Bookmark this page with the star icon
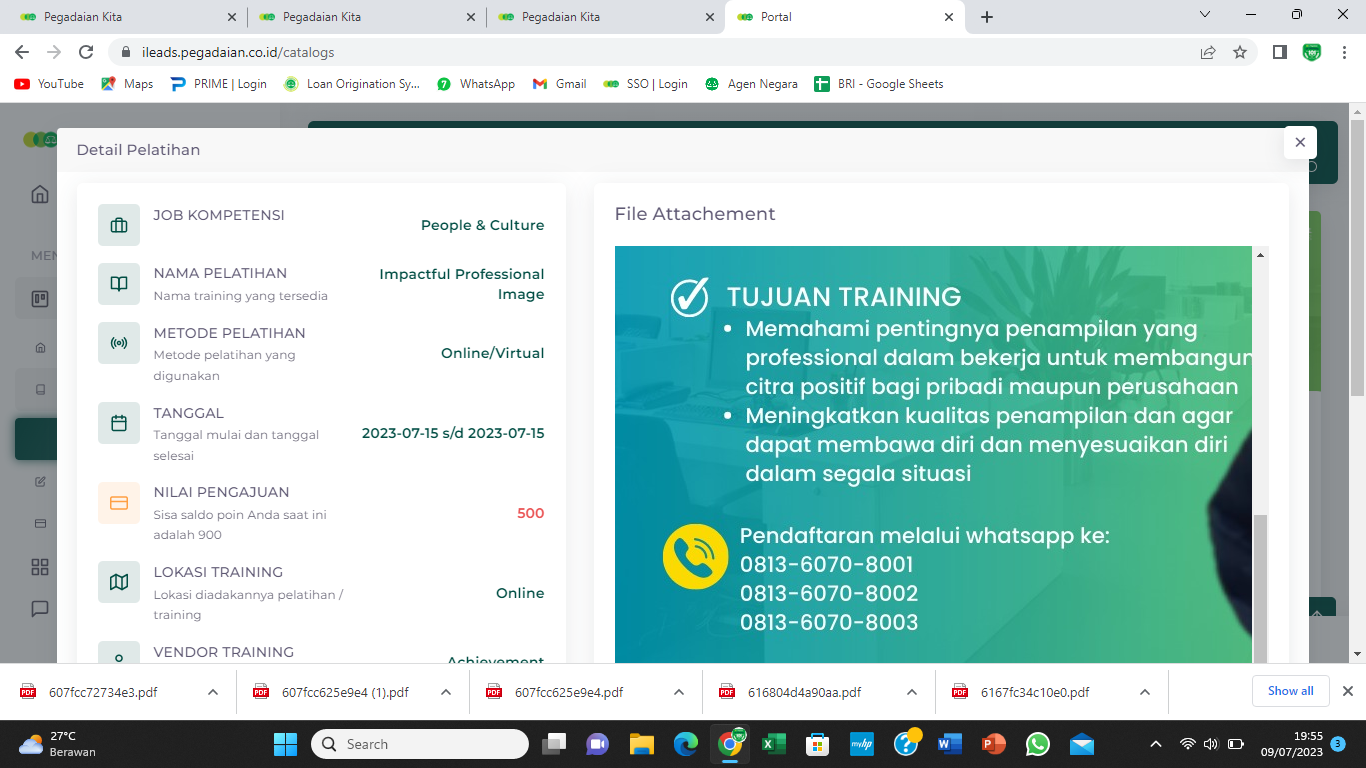This screenshot has height=768, width=1366. click(x=1240, y=52)
